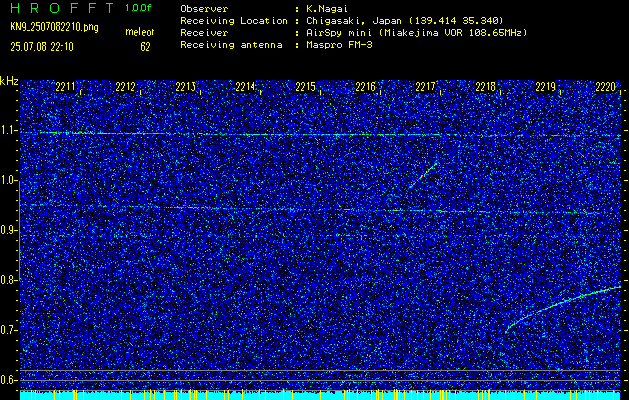Click the short meteor echo streak near 2217

click(x=423, y=175)
